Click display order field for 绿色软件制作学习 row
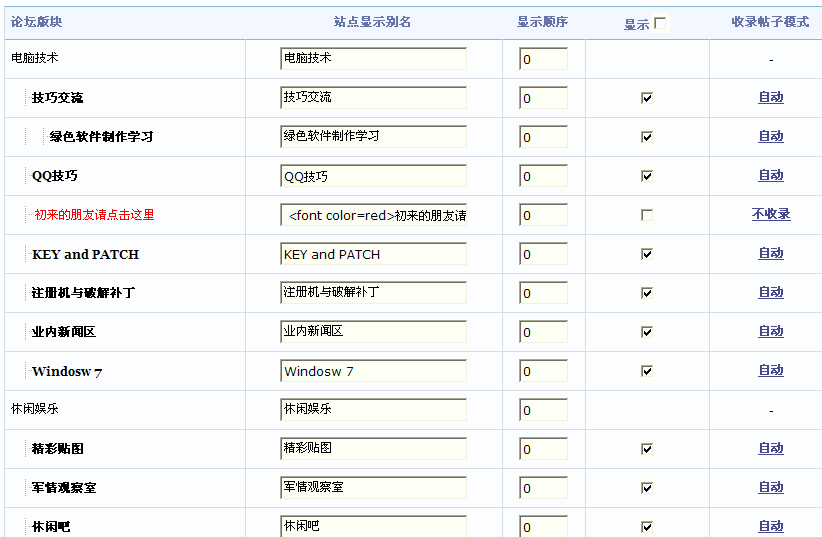The image size is (822, 537). [x=544, y=136]
